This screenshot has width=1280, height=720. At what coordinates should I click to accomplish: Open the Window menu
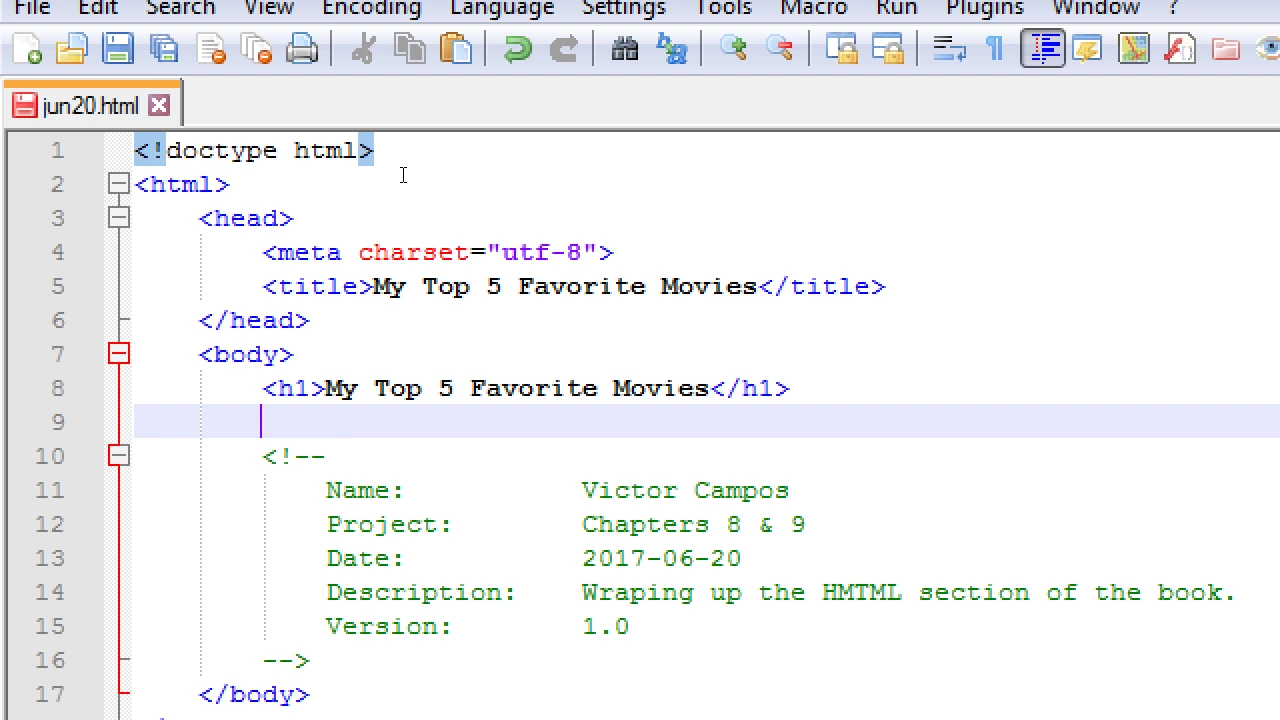click(1096, 8)
